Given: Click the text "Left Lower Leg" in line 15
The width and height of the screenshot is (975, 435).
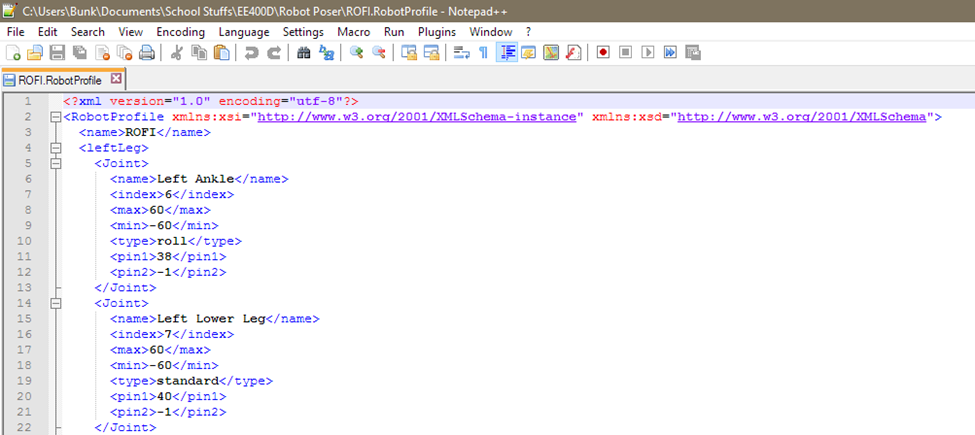Looking at the screenshot, I should click(x=211, y=318).
